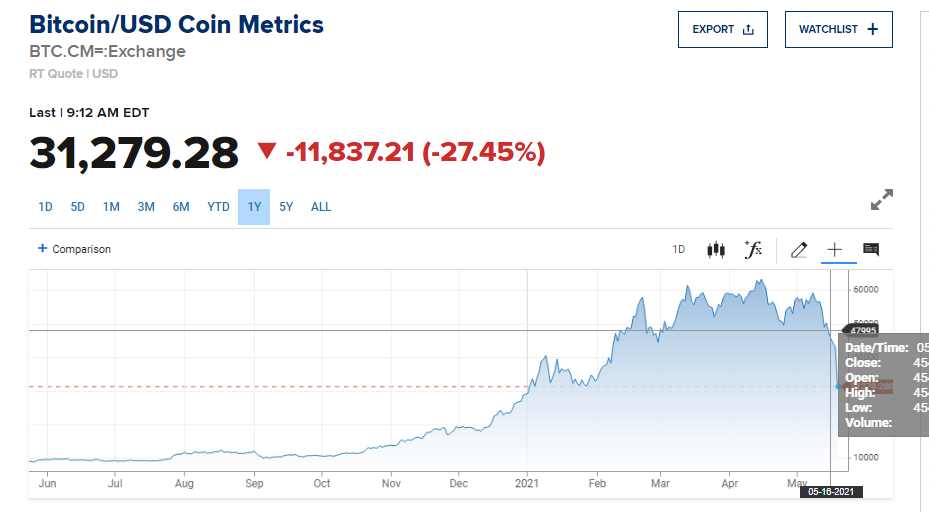The height and width of the screenshot is (512, 929).
Task: Open the fx studies/indicators menu
Action: click(x=753, y=250)
